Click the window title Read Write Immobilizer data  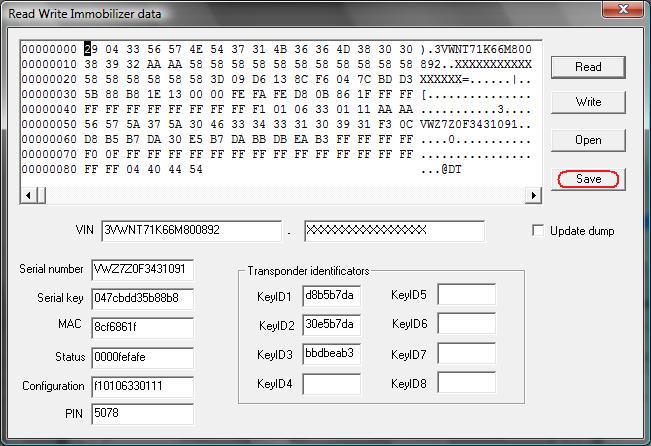pos(85,13)
